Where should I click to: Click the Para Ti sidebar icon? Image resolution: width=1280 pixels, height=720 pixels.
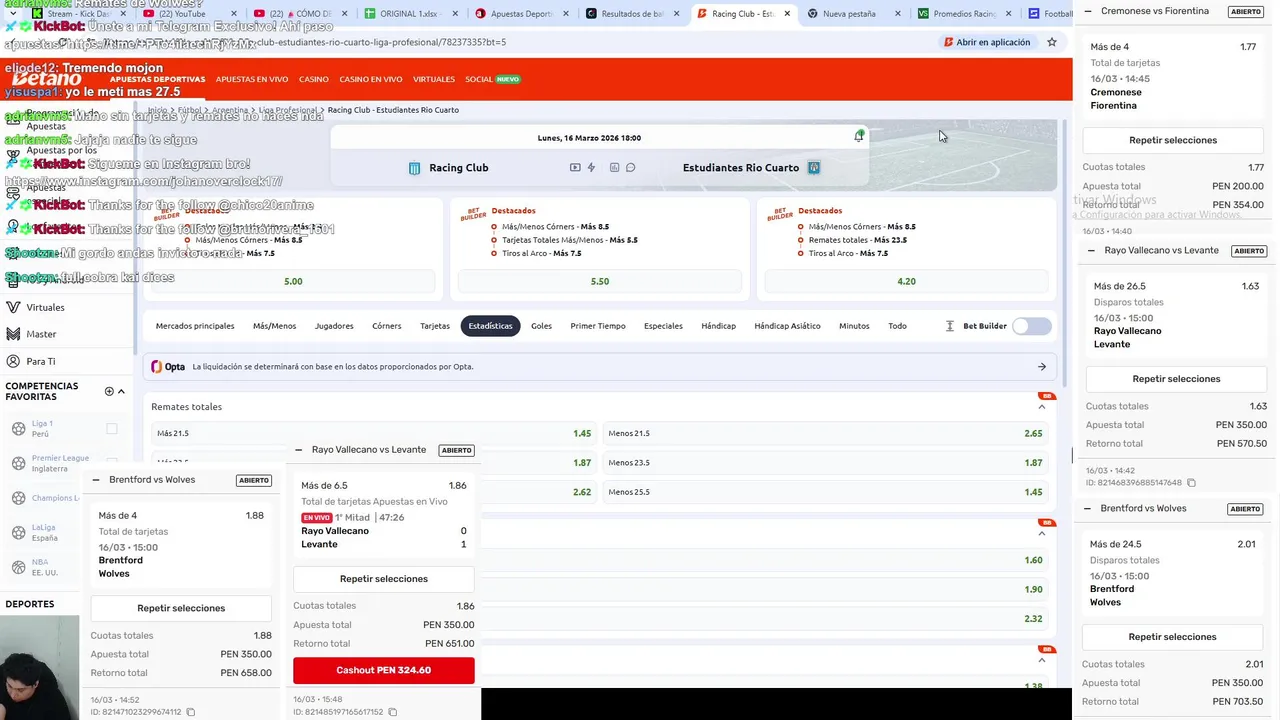coord(13,361)
